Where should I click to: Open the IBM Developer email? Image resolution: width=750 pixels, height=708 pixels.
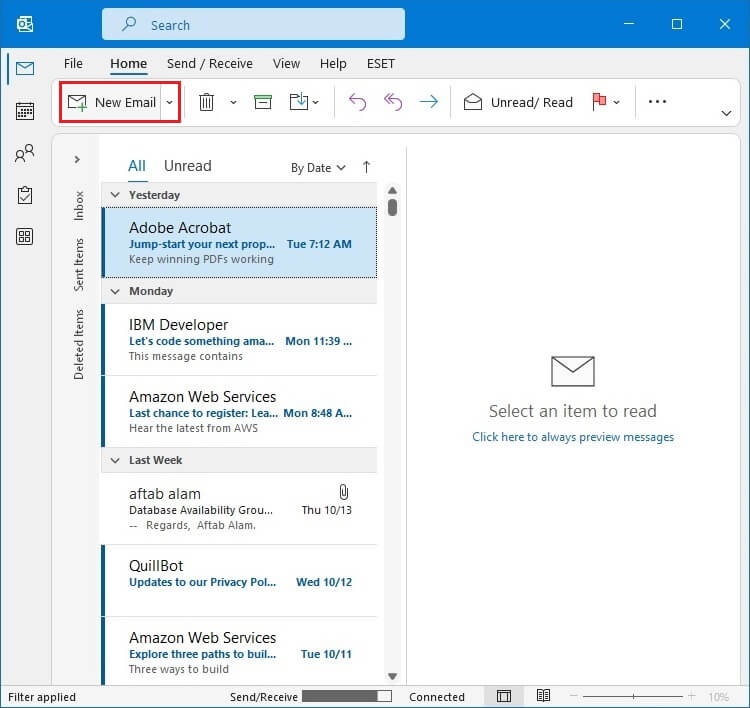tap(239, 340)
